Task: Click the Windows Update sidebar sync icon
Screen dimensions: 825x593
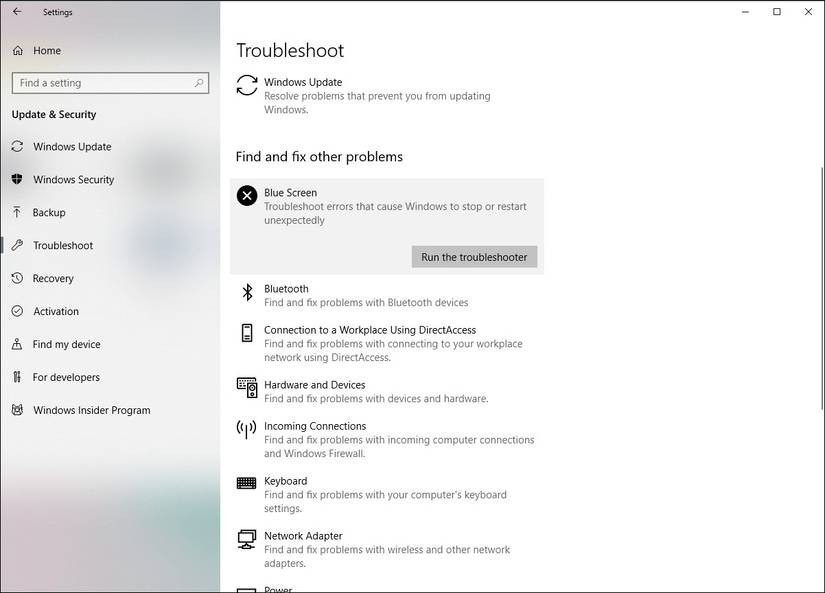Action: point(17,146)
